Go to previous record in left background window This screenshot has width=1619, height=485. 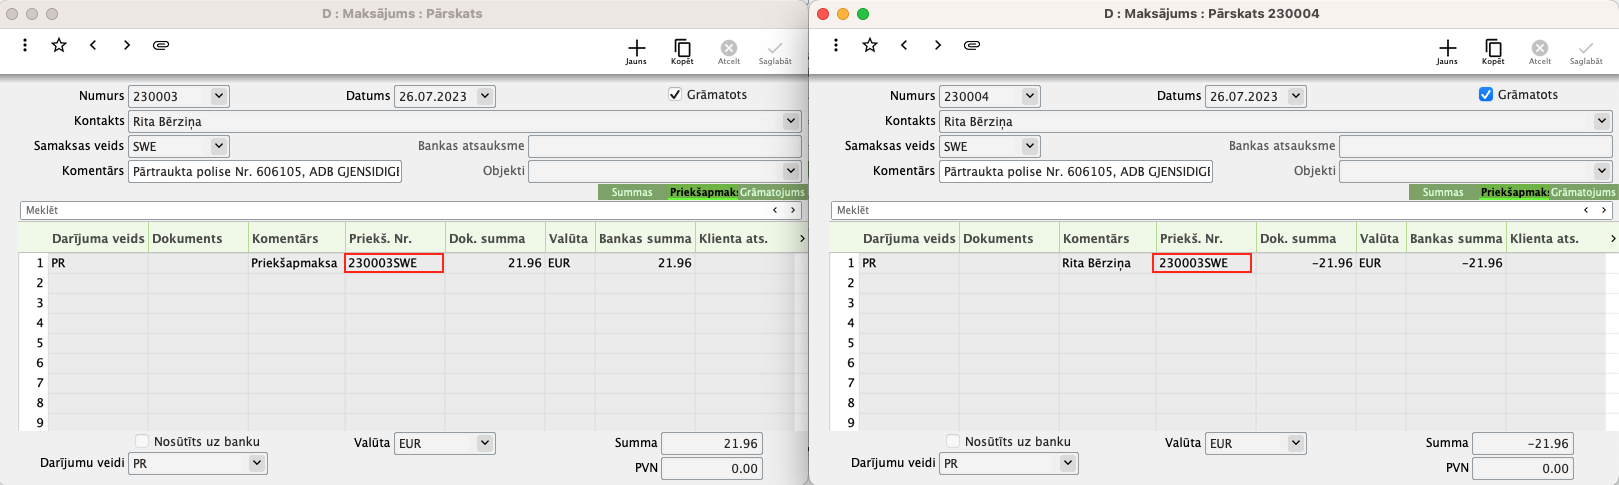coord(93,45)
